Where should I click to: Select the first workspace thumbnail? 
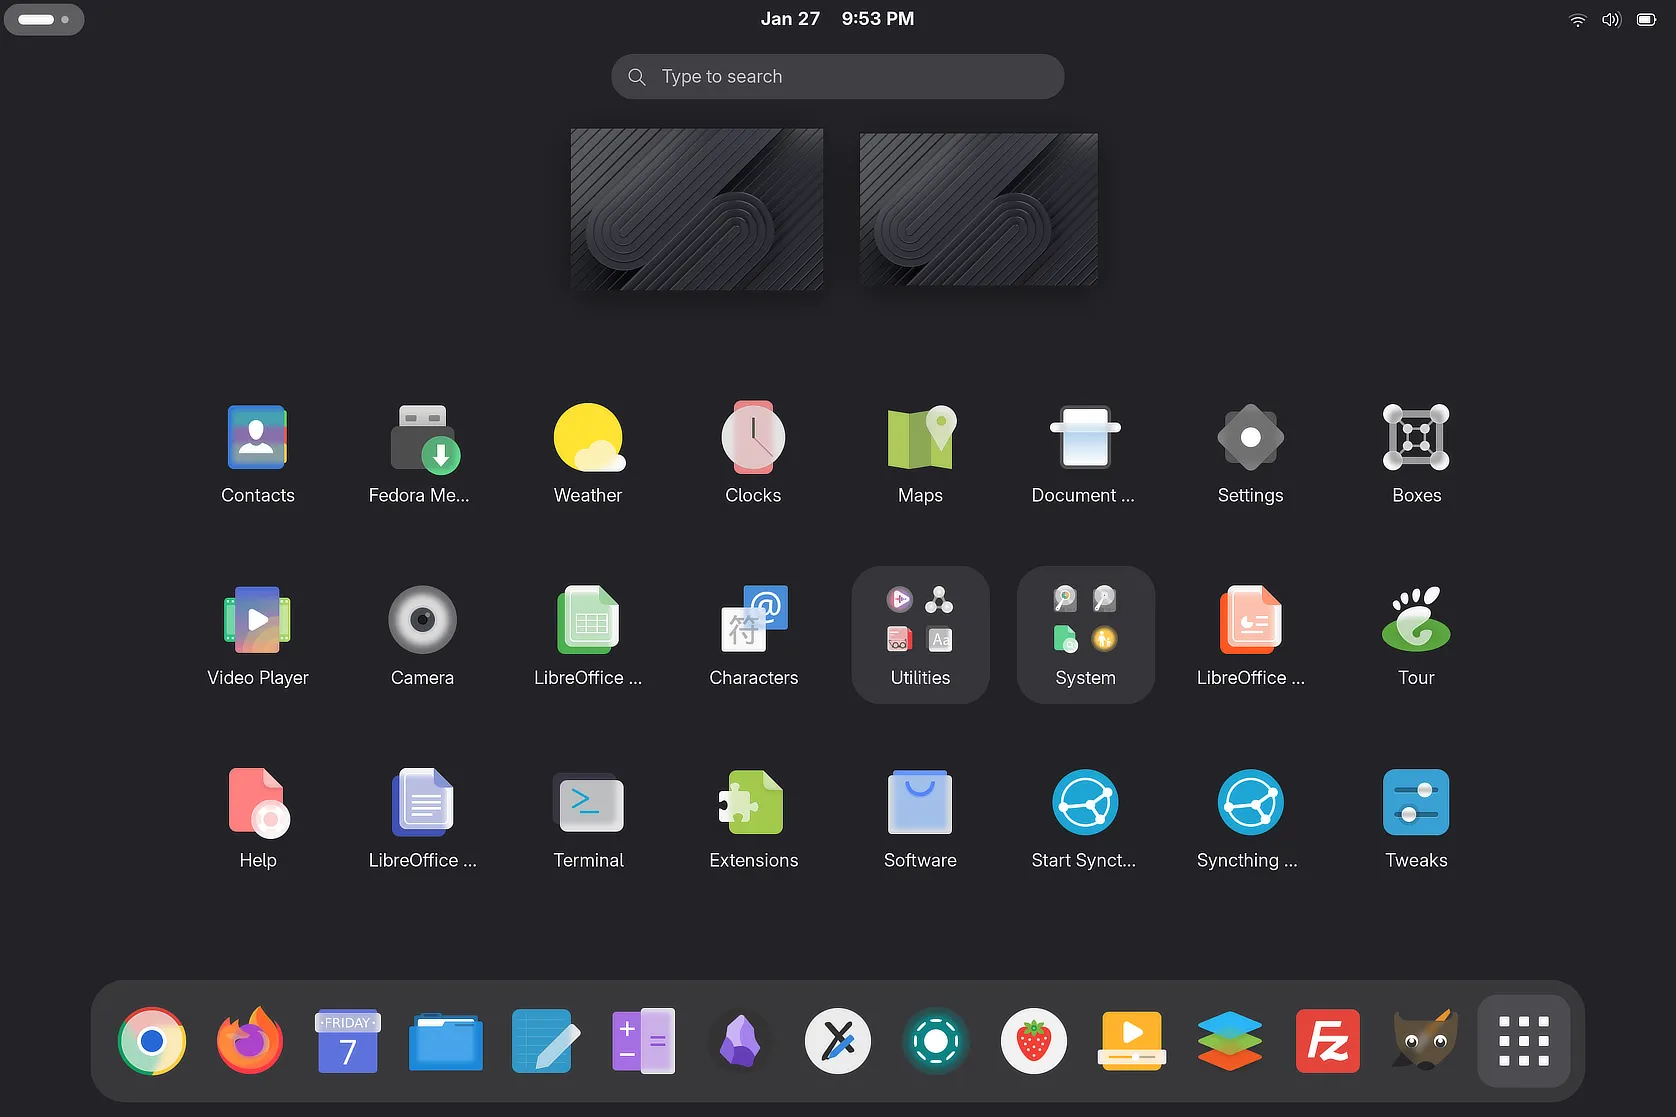click(x=697, y=209)
